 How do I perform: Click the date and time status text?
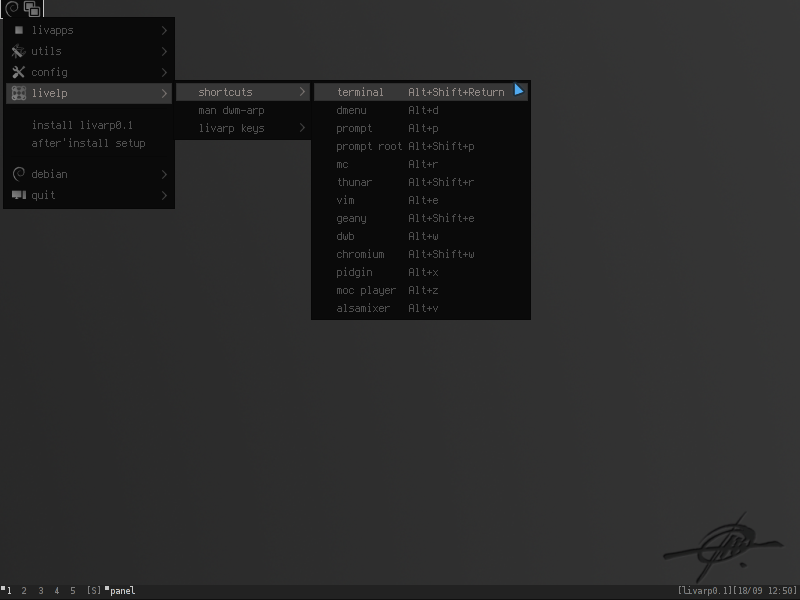(764, 591)
